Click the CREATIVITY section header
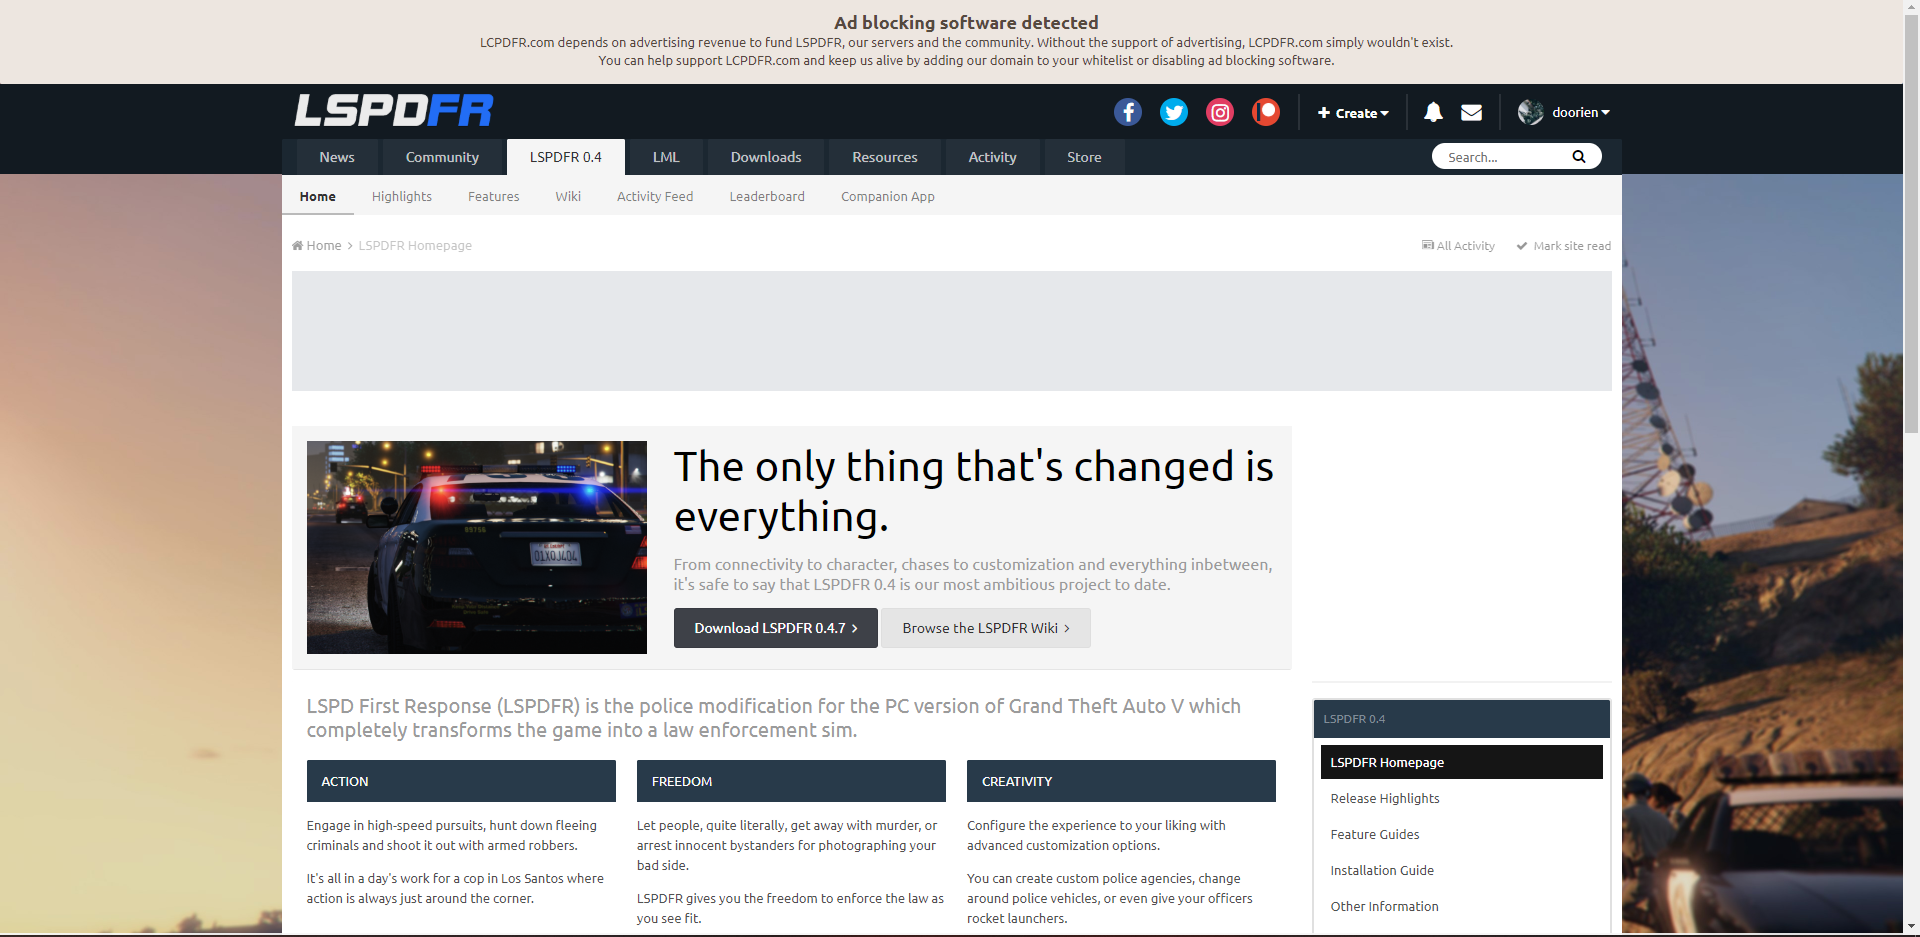Viewport: 1920px width, 937px height. click(x=1121, y=781)
